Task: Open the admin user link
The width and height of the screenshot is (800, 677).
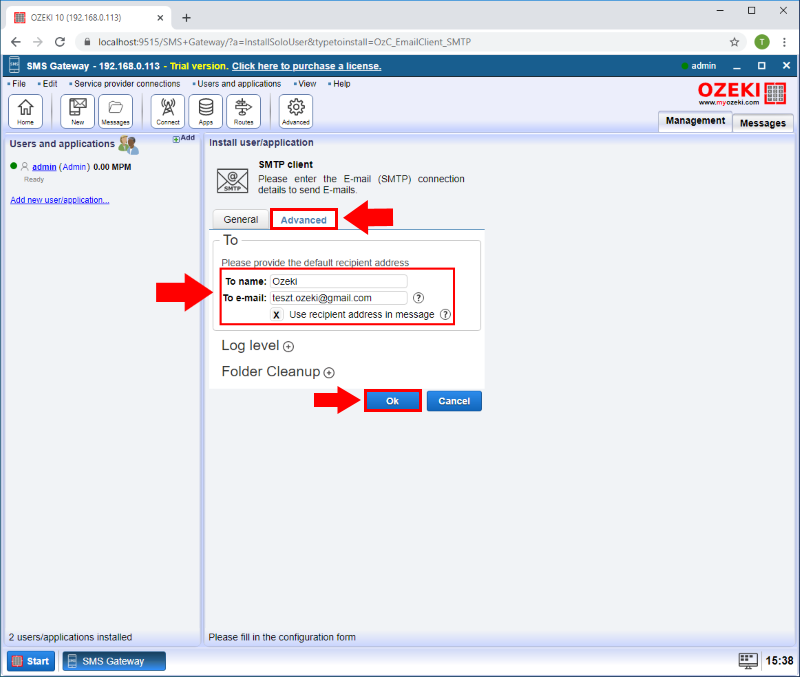Action: [x=44, y=167]
